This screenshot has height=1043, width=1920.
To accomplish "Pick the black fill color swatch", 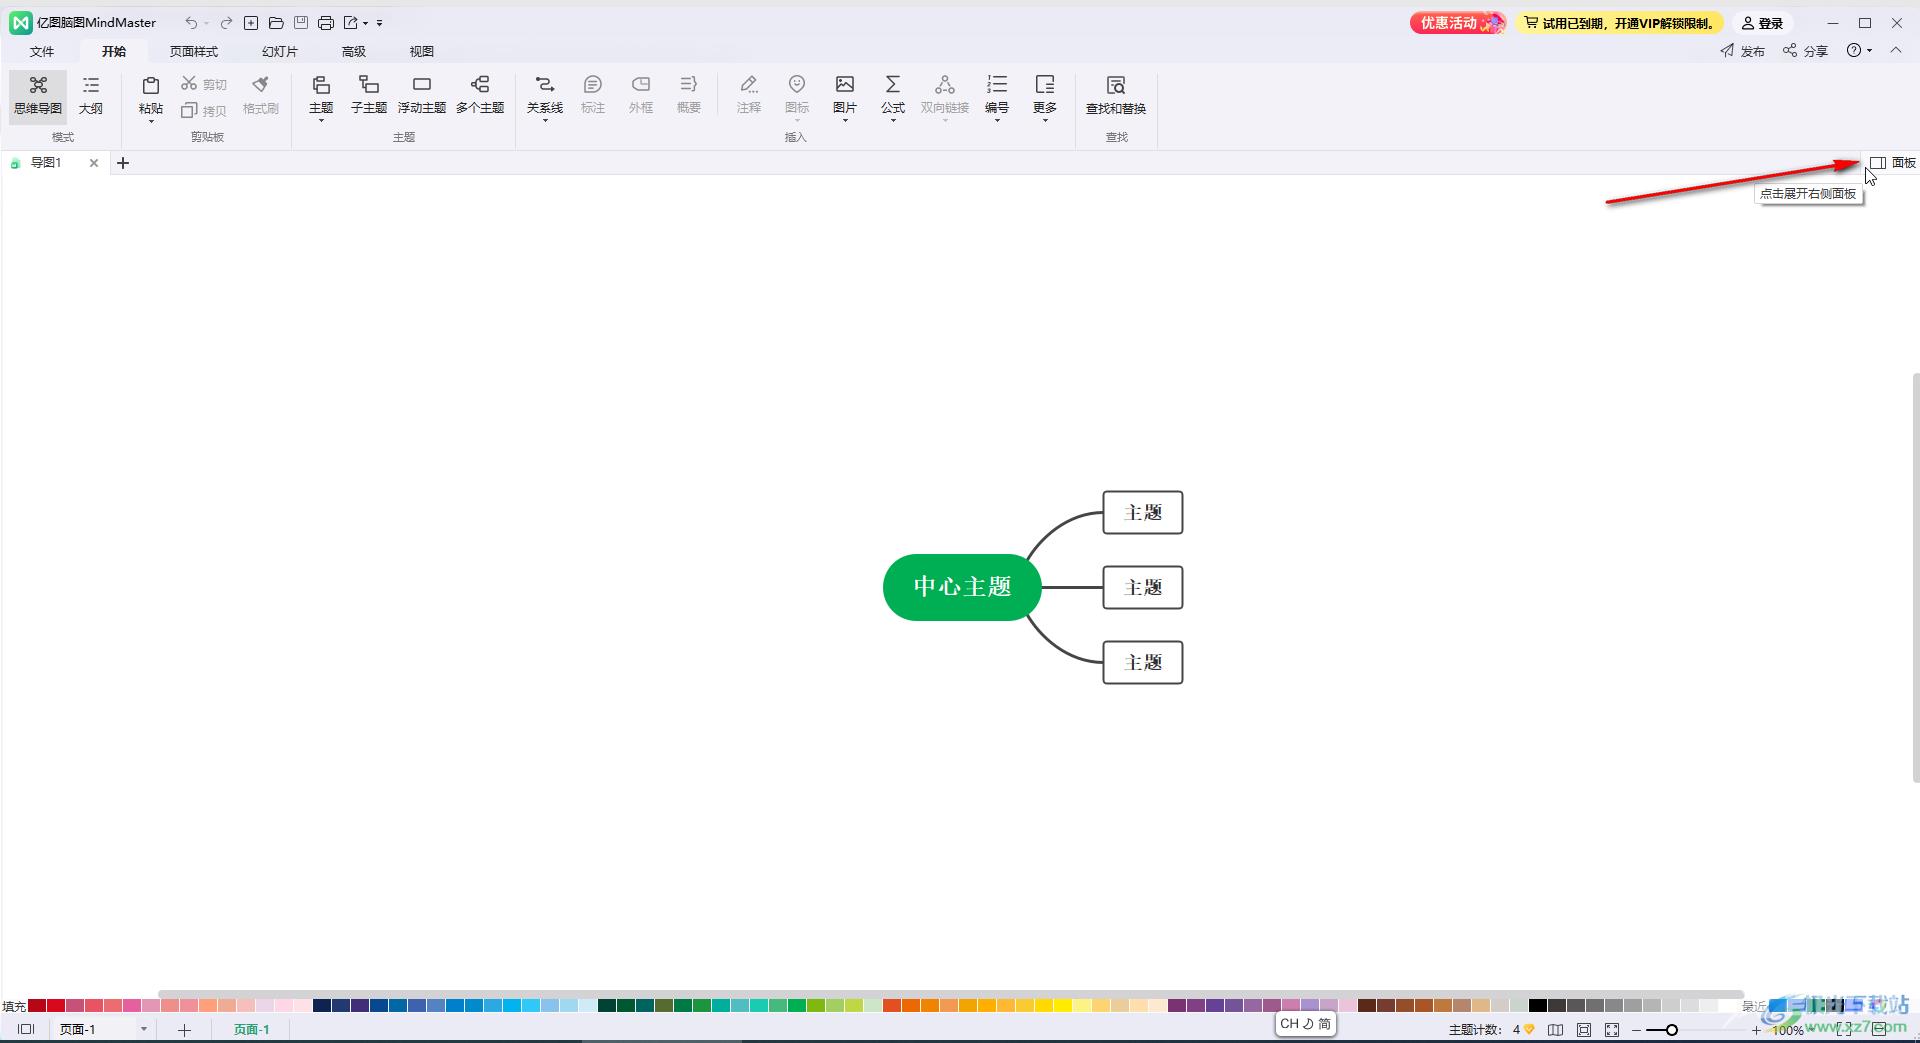I will click(x=1538, y=1005).
